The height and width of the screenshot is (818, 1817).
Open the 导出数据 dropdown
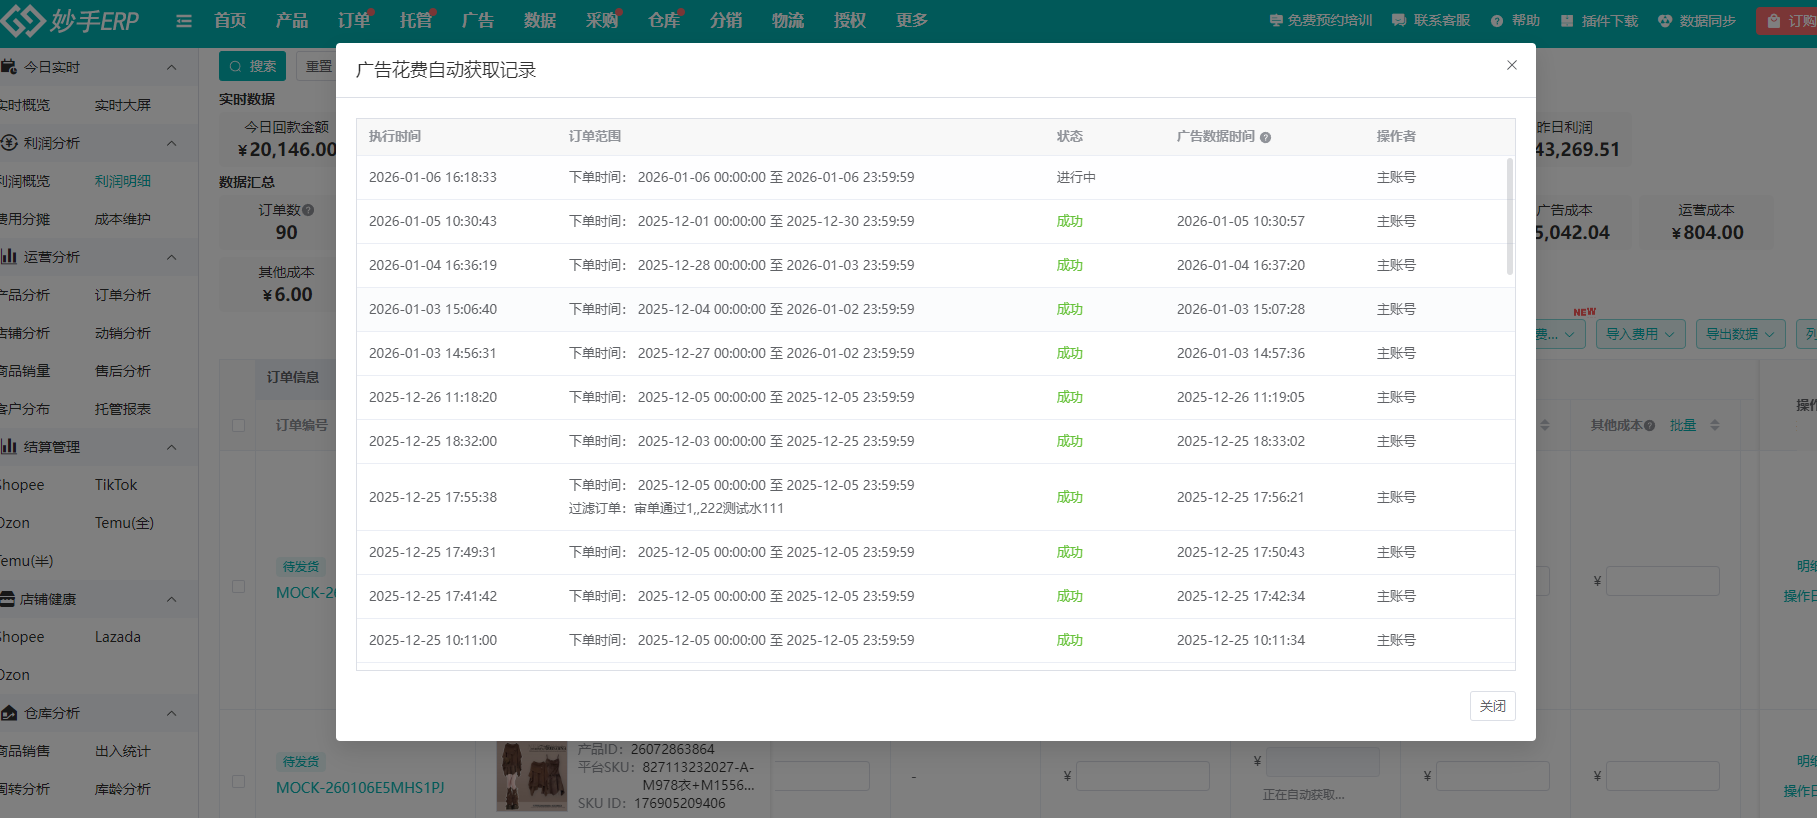click(x=1740, y=334)
